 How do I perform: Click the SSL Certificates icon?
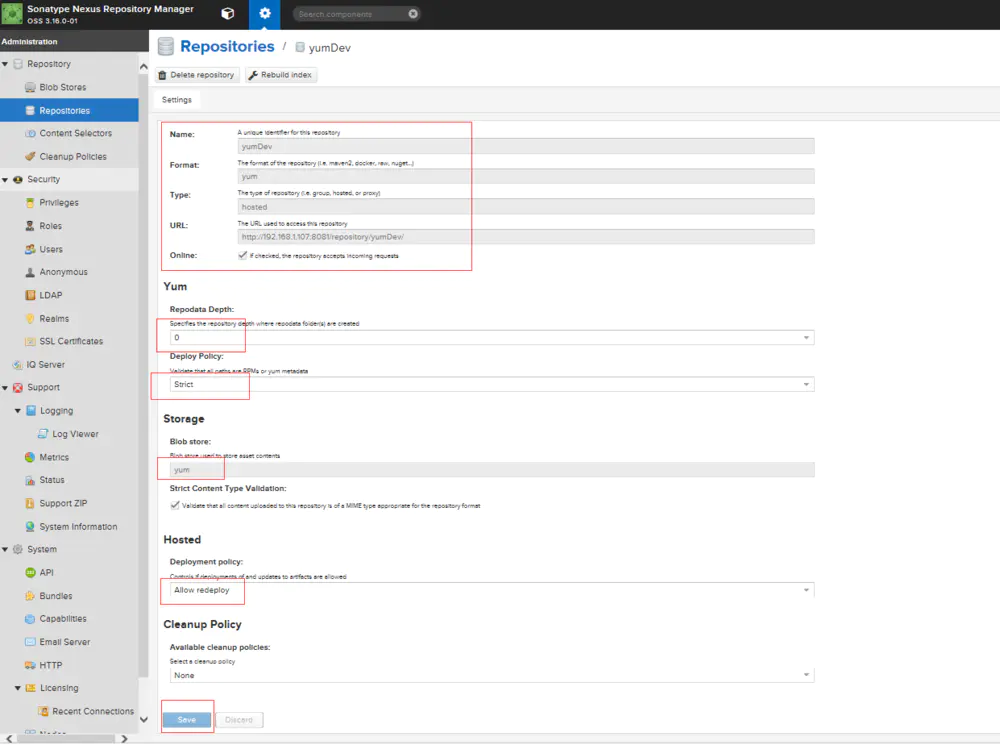coord(30,341)
